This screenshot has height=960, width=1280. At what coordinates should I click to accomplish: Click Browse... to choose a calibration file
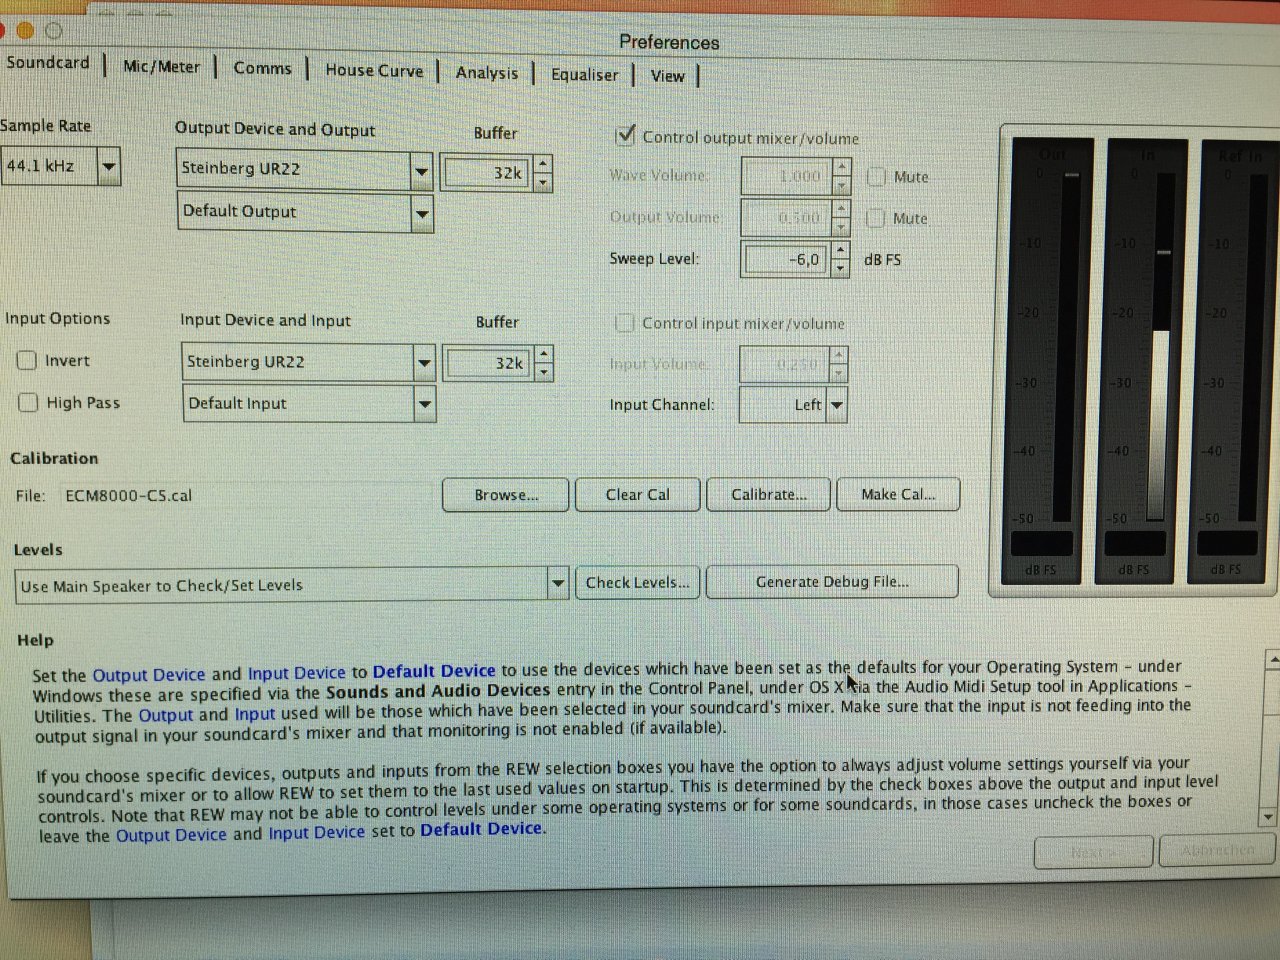point(506,495)
